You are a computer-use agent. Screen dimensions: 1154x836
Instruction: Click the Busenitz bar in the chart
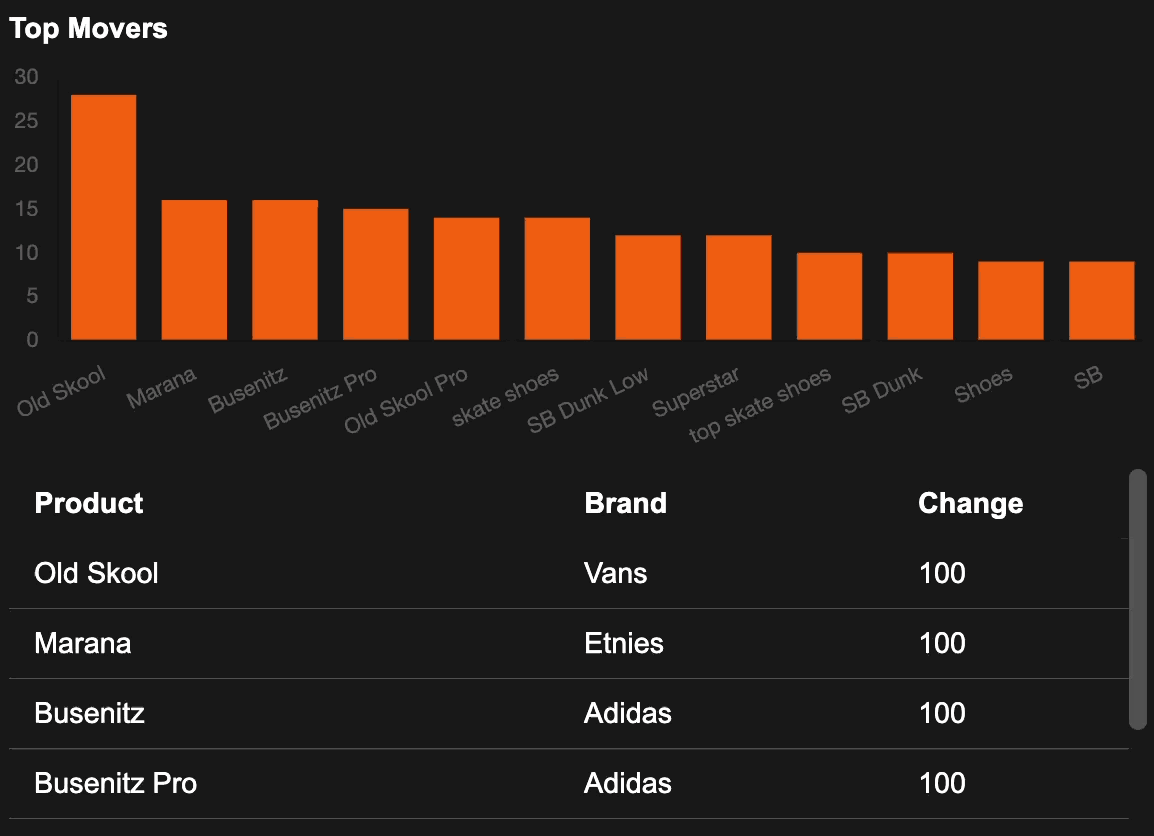(x=285, y=270)
